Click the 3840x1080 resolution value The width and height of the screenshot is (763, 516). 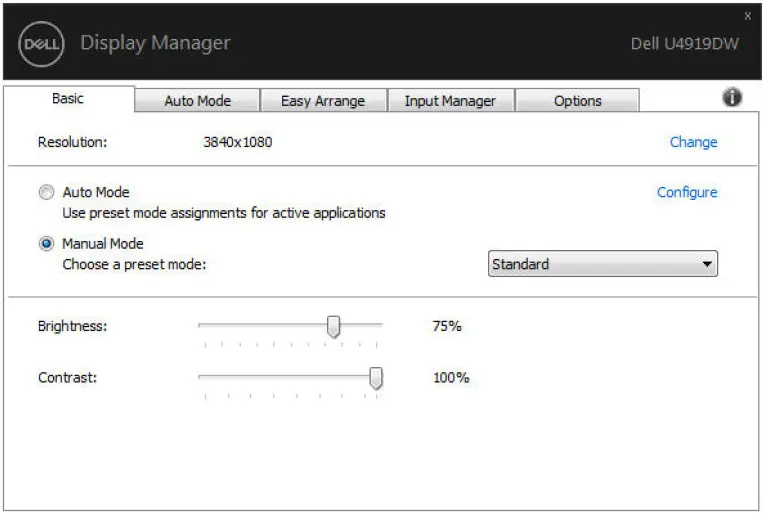tap(237, 142)
